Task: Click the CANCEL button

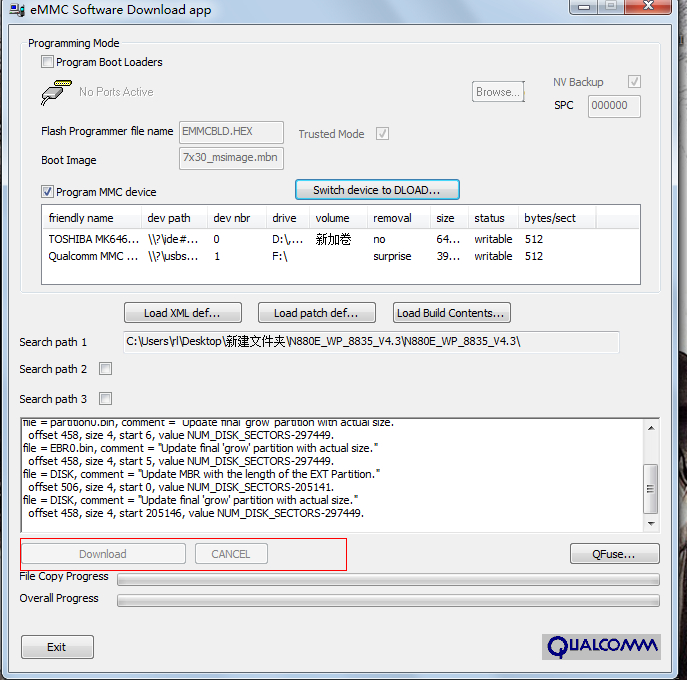Action: coord(231,554)
